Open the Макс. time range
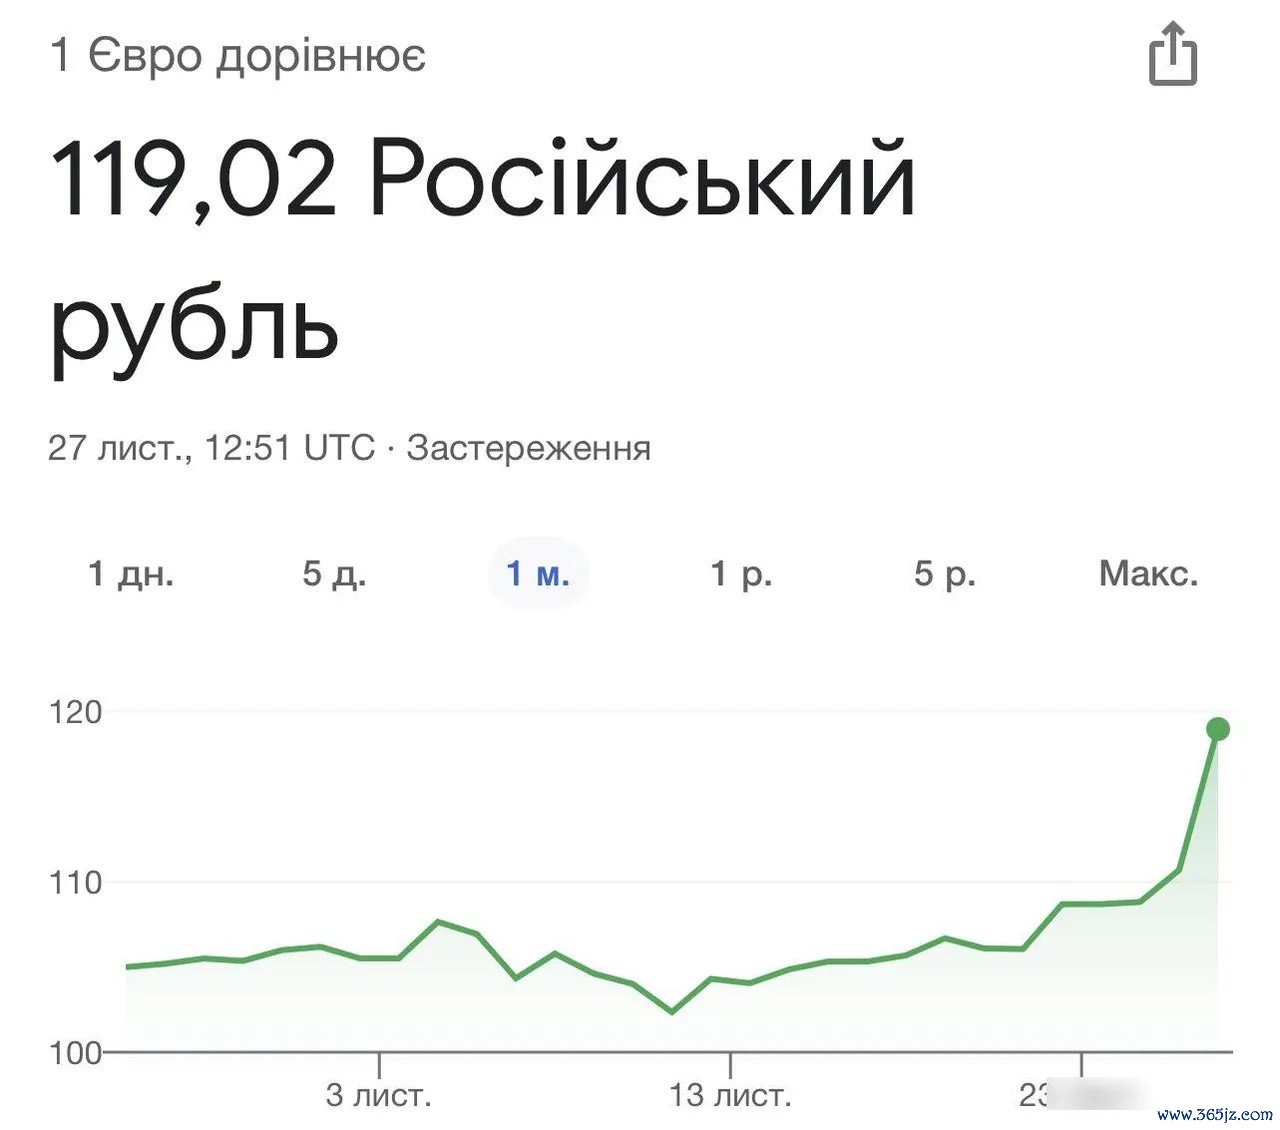Screen dimensions: 1280x1130 click(1149, 574)
